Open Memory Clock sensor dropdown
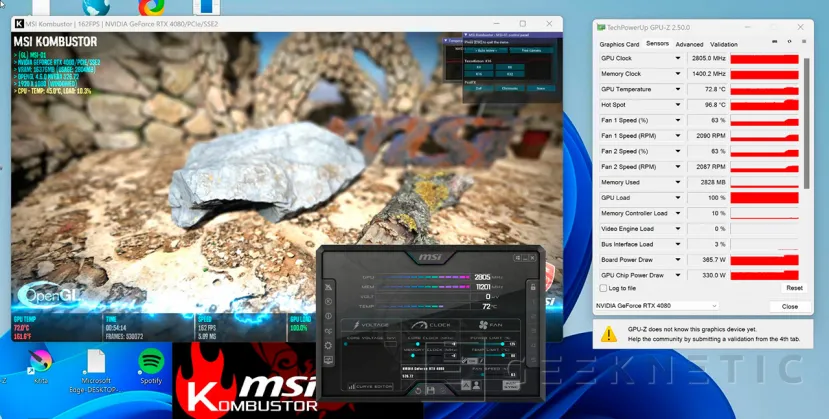The height and width of the screenshot is (419, 829). coord(678,74)
